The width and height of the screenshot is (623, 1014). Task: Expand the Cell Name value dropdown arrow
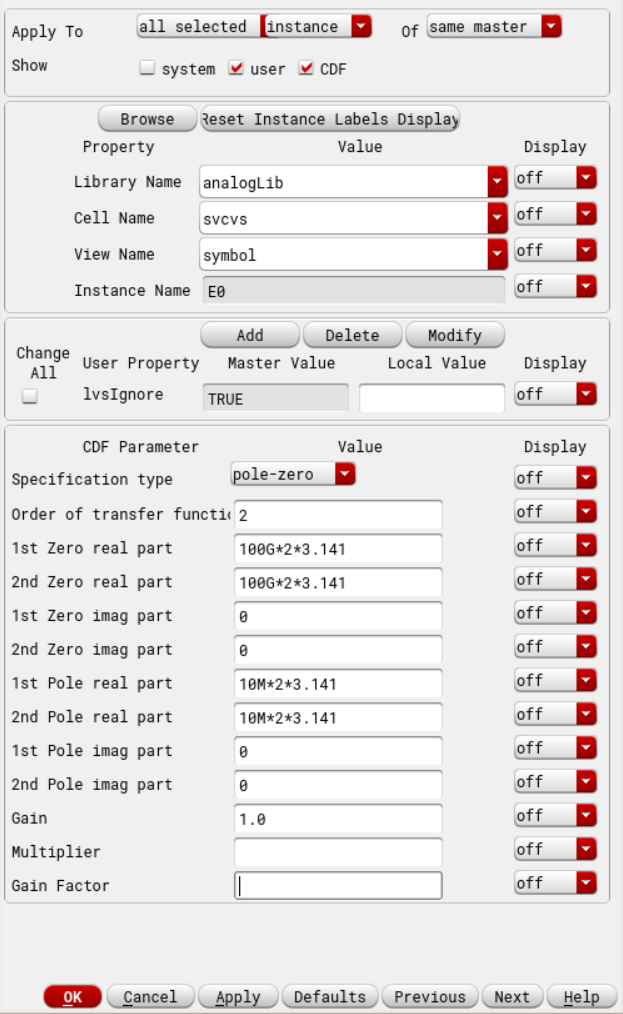[497, 218]
